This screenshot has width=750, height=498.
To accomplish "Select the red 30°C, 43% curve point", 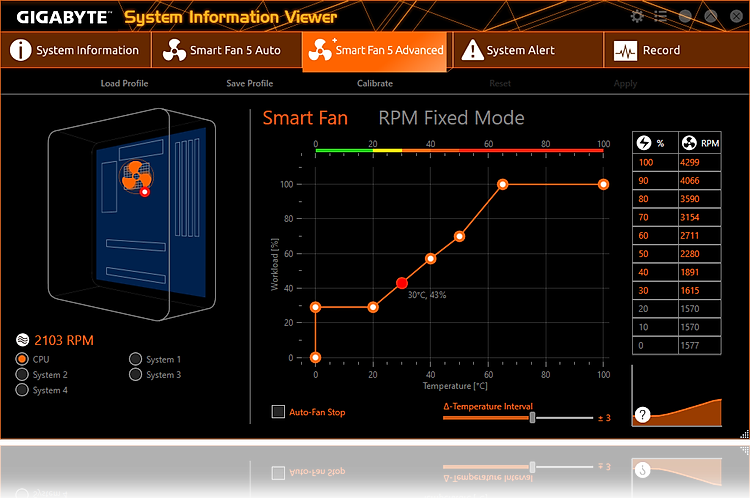I will click(402, 283).
